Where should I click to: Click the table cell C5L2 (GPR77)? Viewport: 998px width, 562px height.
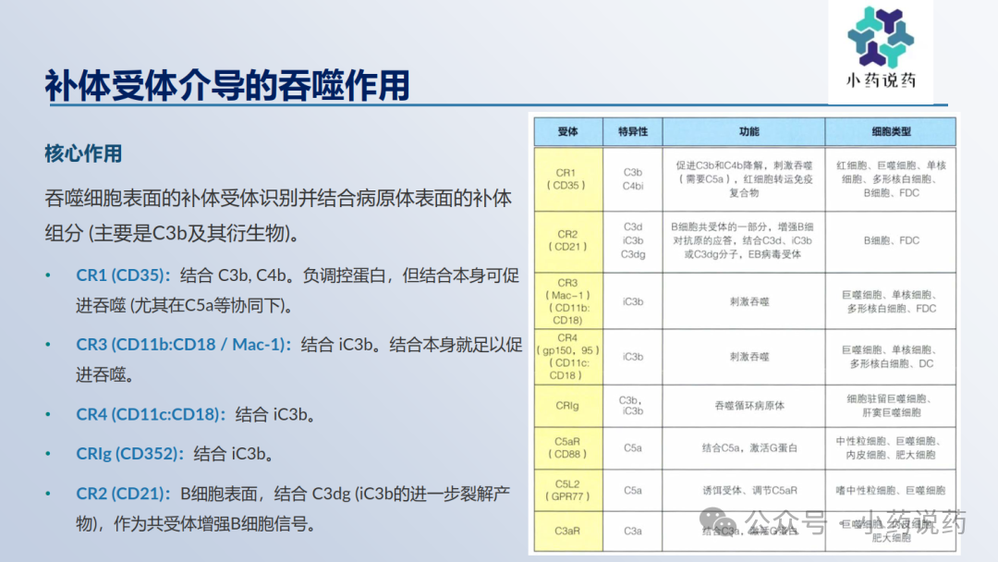click(568, 490)
